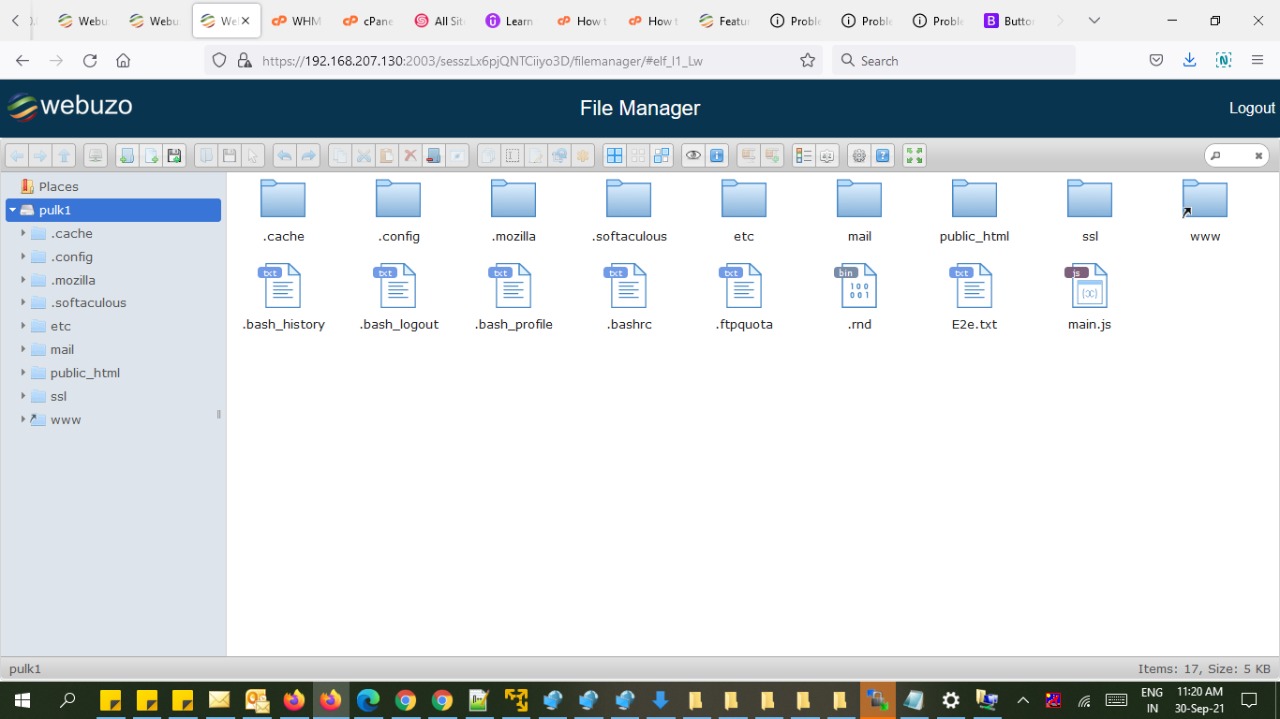
Task: Adjust the sidebar resize handle
Action: pyautogui.click(x=218, y=414)
